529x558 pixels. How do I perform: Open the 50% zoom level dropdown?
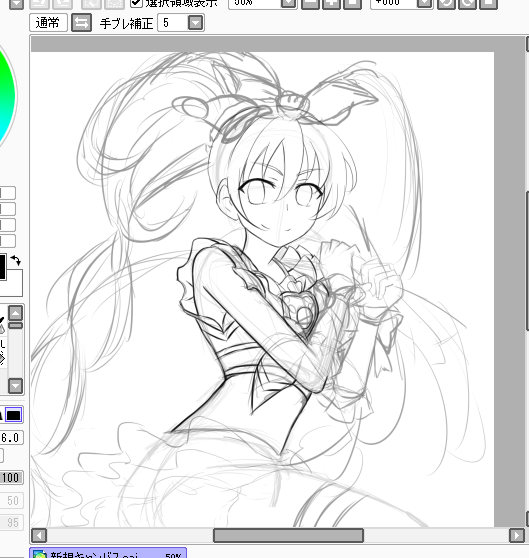[289, 3]
